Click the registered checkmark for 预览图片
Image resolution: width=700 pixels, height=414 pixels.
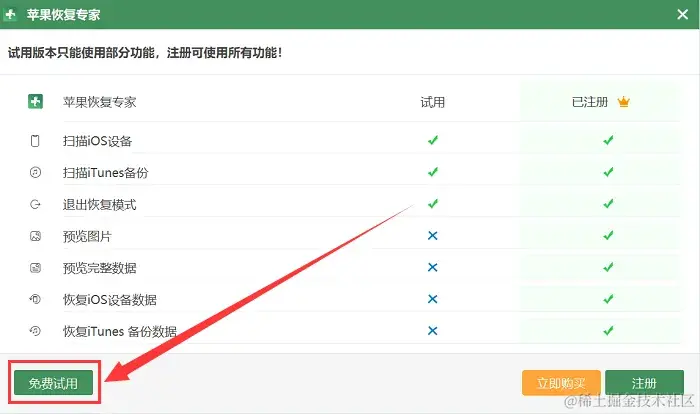point(608,235)
